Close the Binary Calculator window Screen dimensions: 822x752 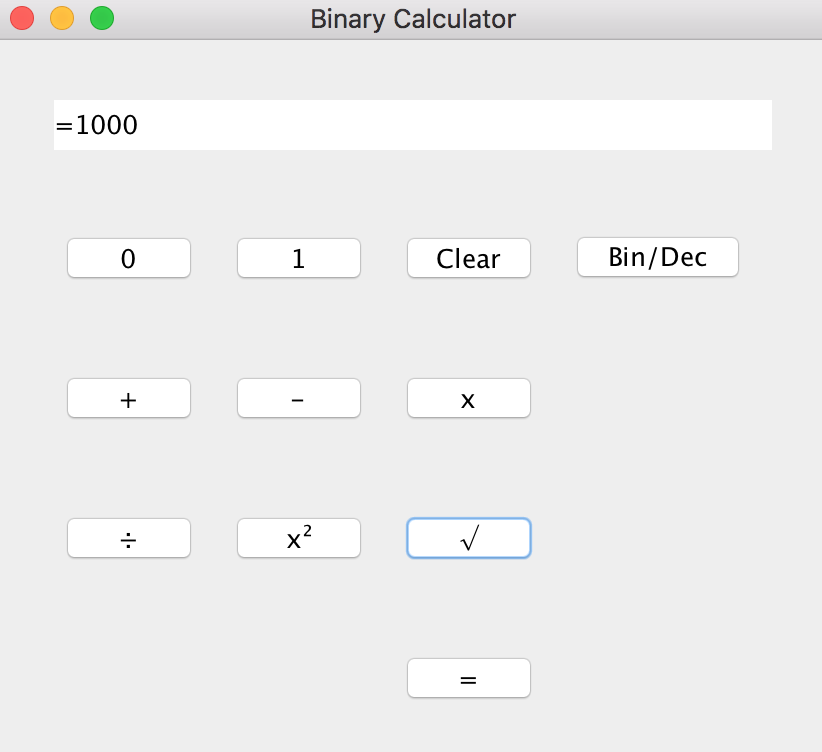(22, 18)
